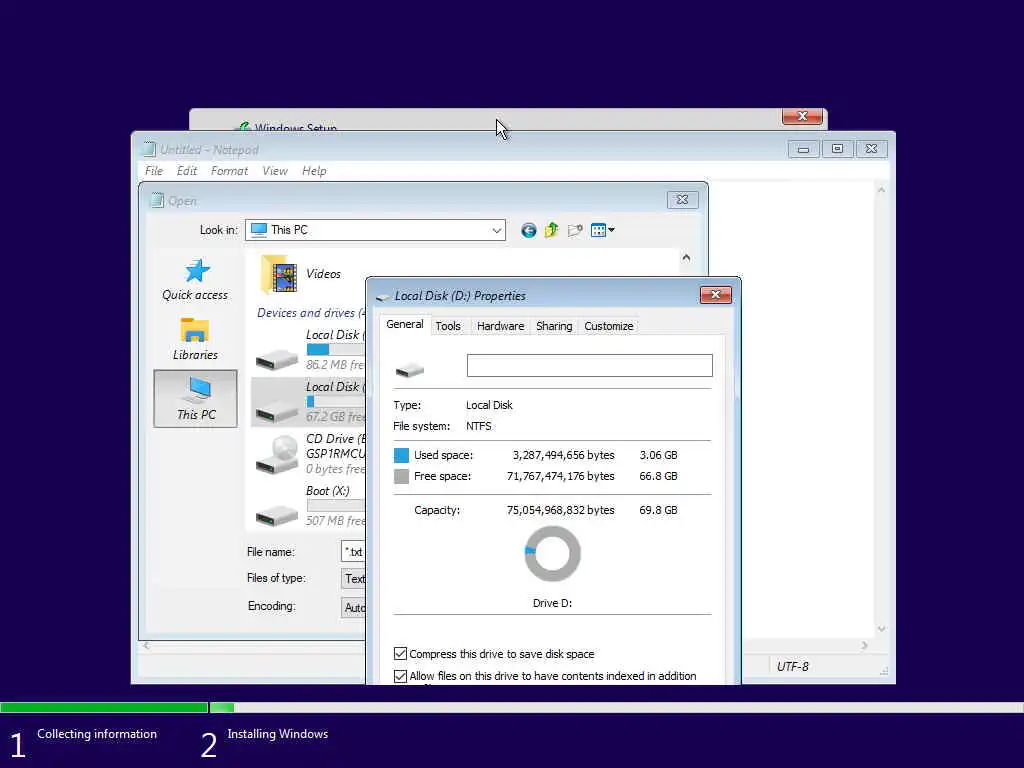Click the gray Free space color swatch

tap(402, 476)
